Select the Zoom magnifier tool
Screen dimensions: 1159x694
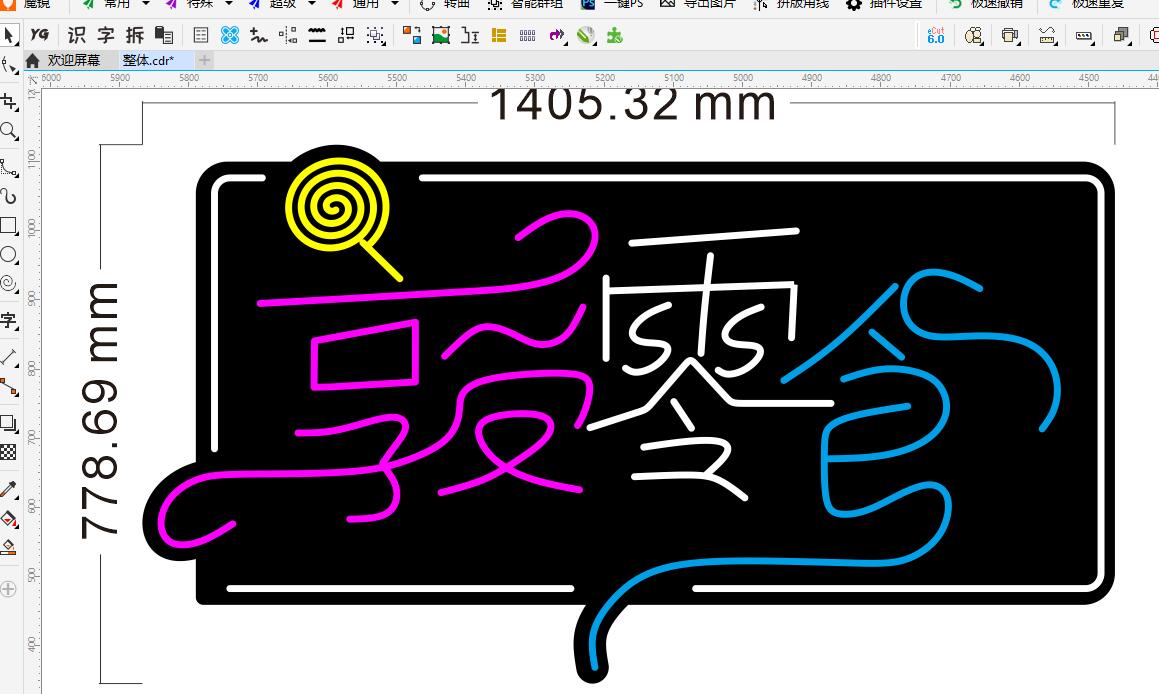9,132
